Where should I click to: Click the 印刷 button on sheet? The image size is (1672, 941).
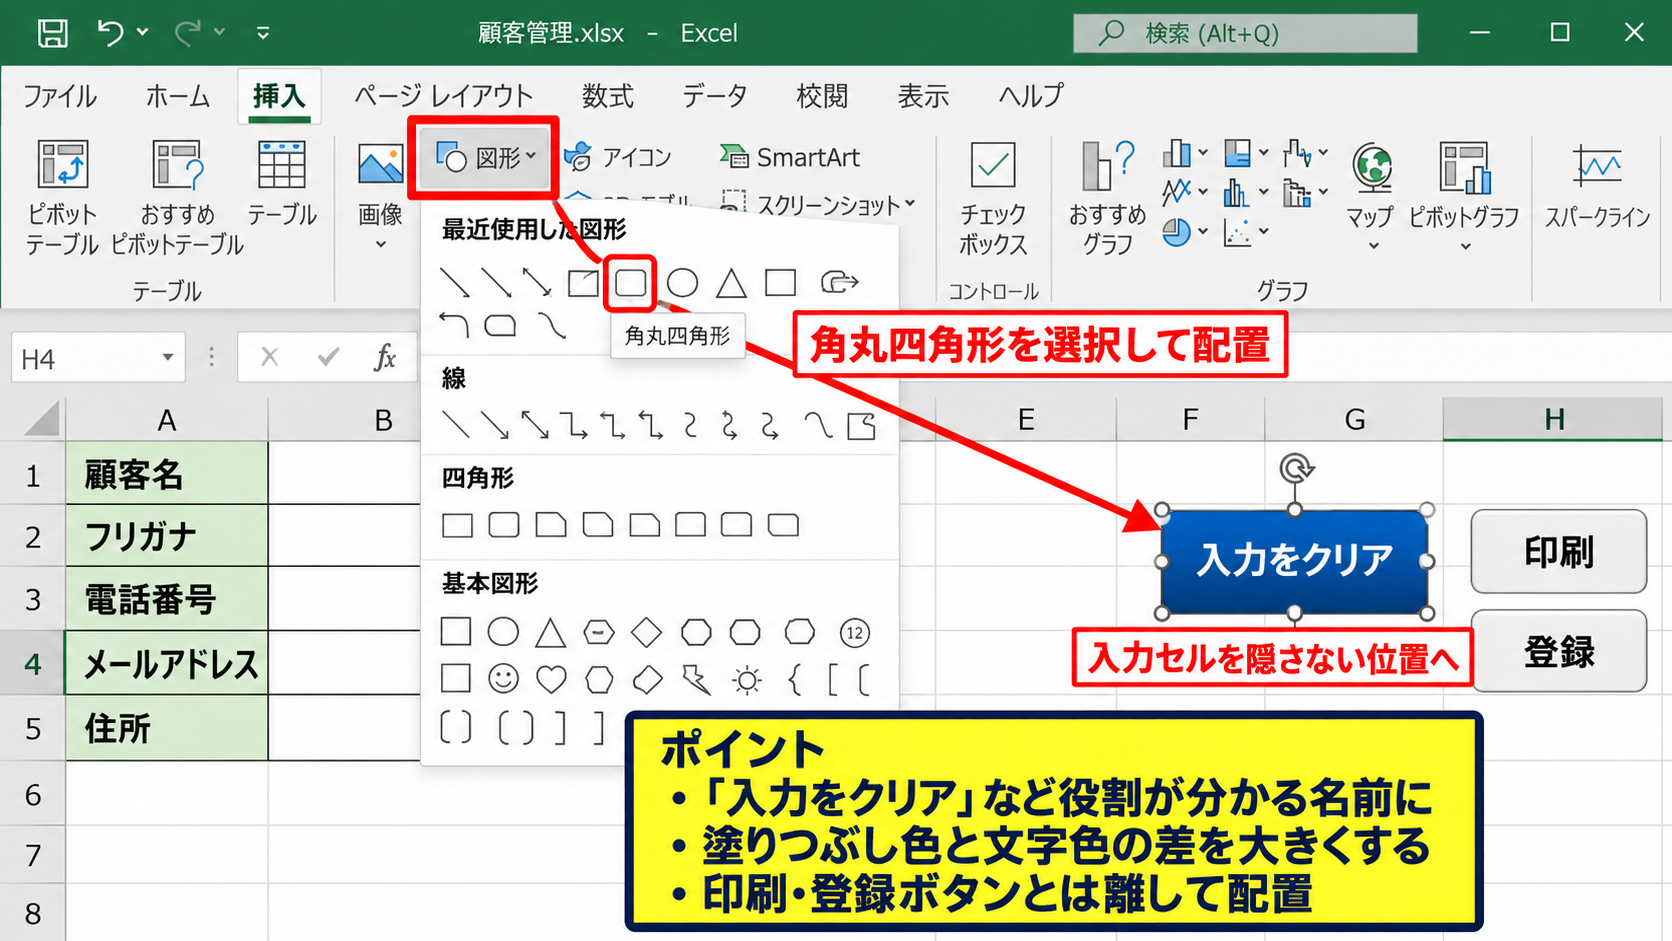click(x=1558, y=551)
